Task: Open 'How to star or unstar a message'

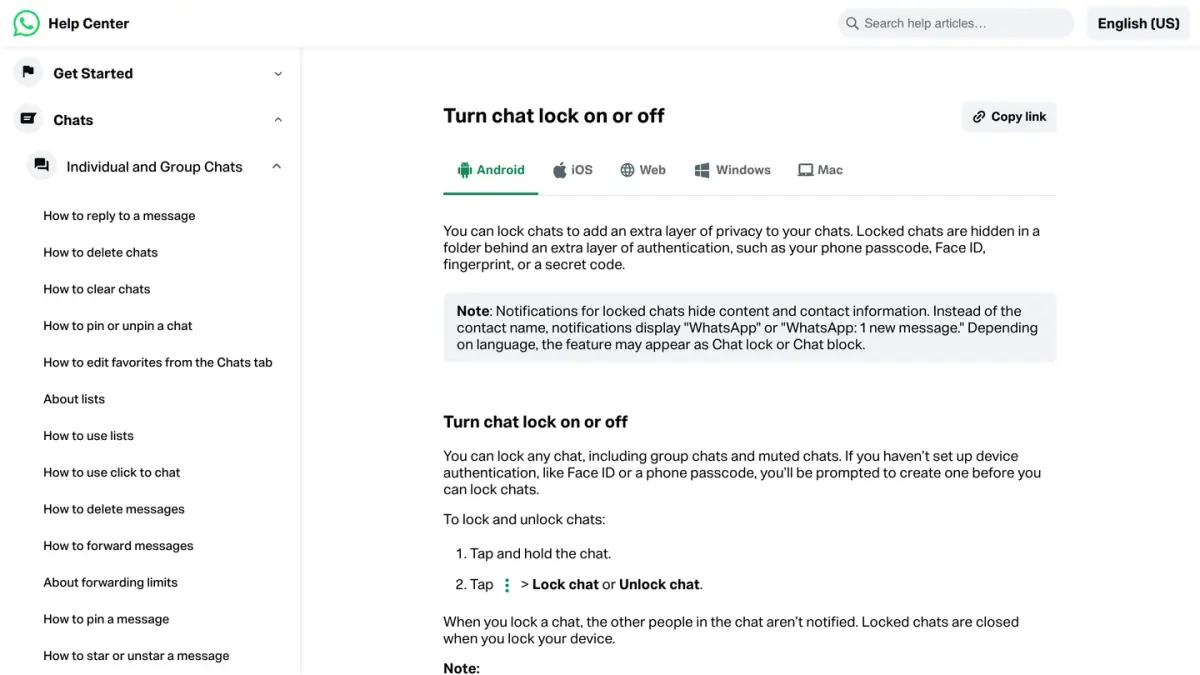Action: [x=136, y=656]
